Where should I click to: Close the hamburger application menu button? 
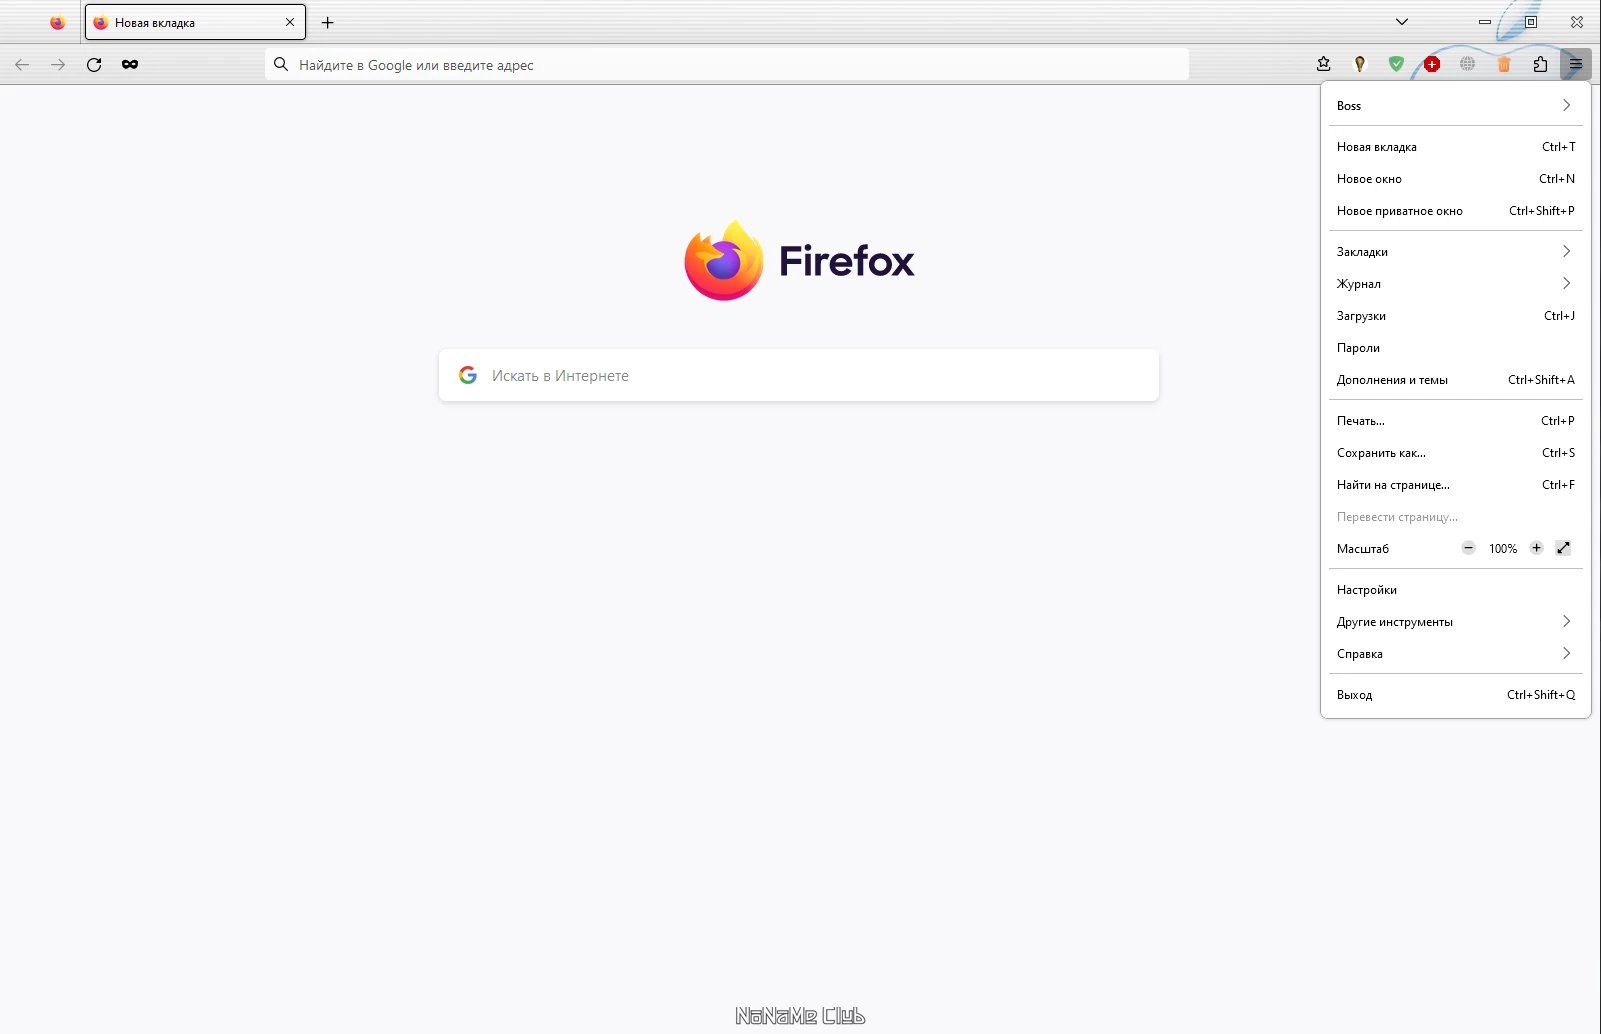1576,64
